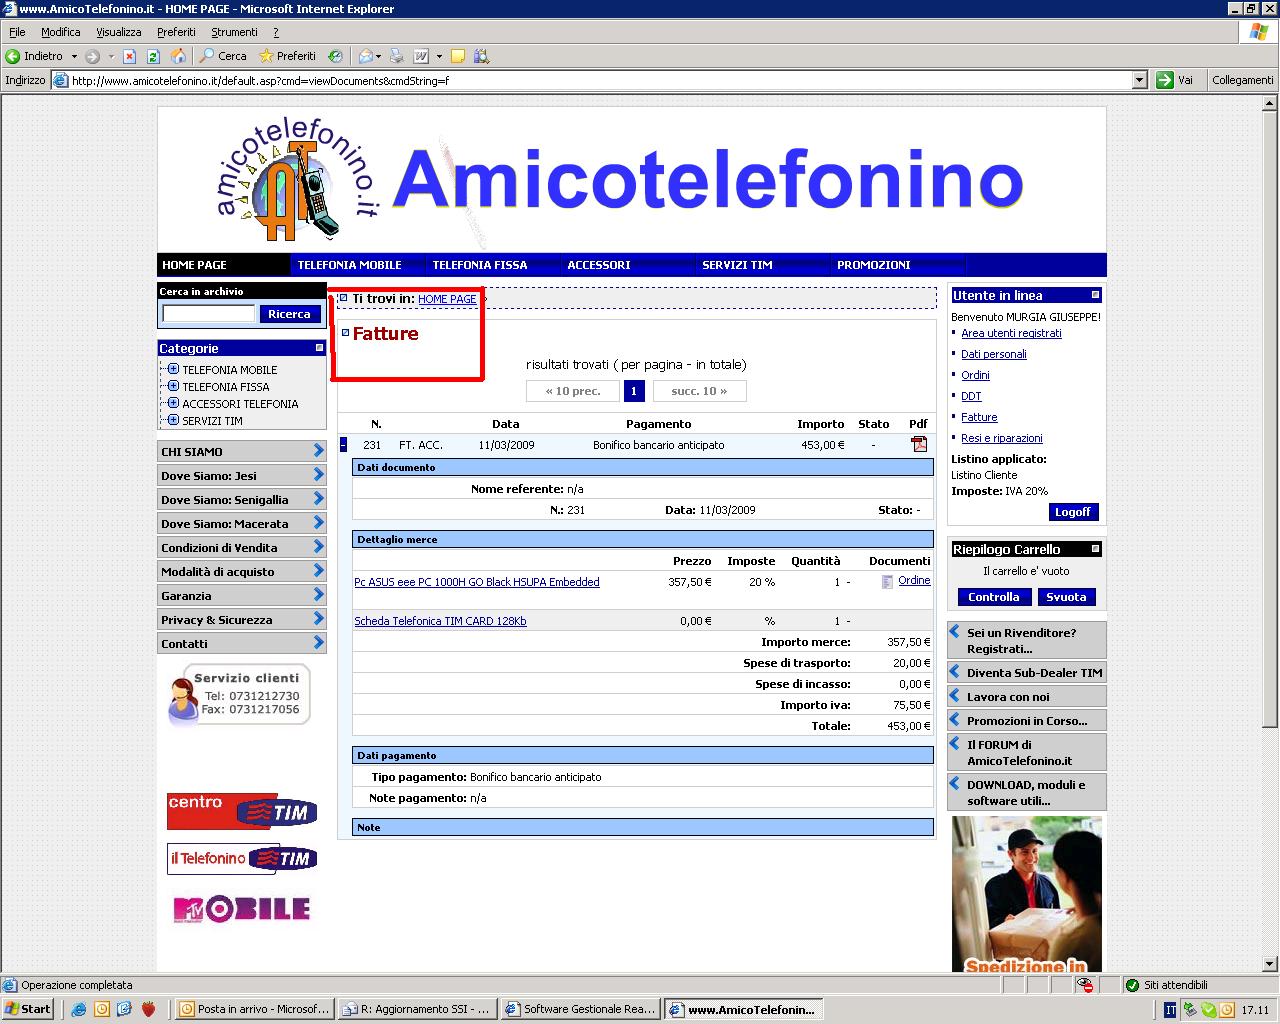Screen dimensions: 1280x1024
Task: Click the CHI SIAMO arrow icon
Action: (319, 451)
